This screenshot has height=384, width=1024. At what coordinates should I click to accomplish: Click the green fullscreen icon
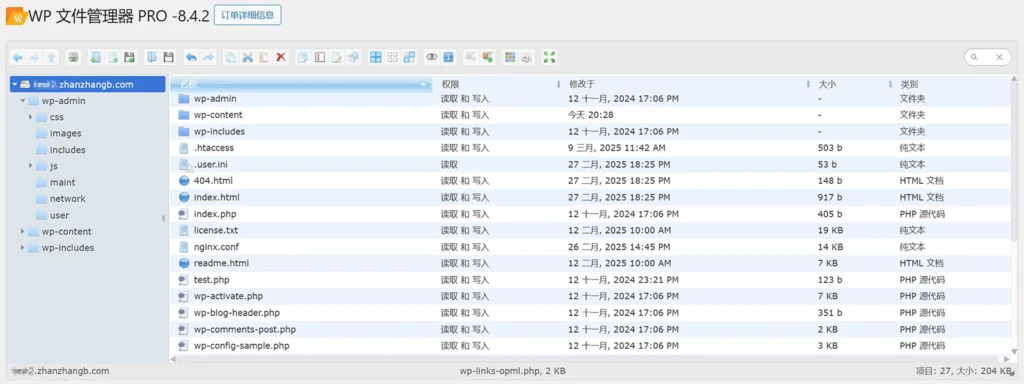pos(549,57)
